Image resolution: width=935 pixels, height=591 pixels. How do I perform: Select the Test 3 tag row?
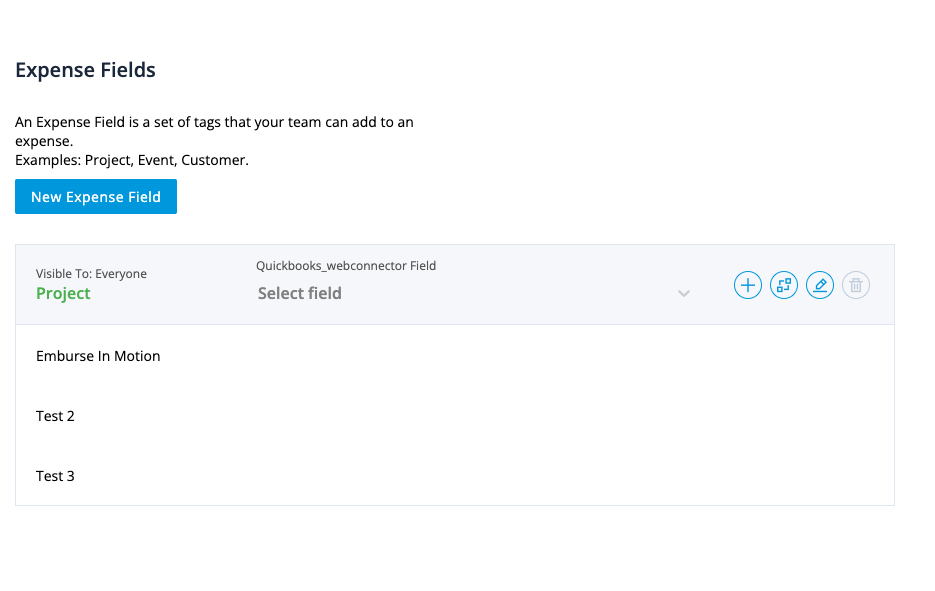(x=55, y=476)
